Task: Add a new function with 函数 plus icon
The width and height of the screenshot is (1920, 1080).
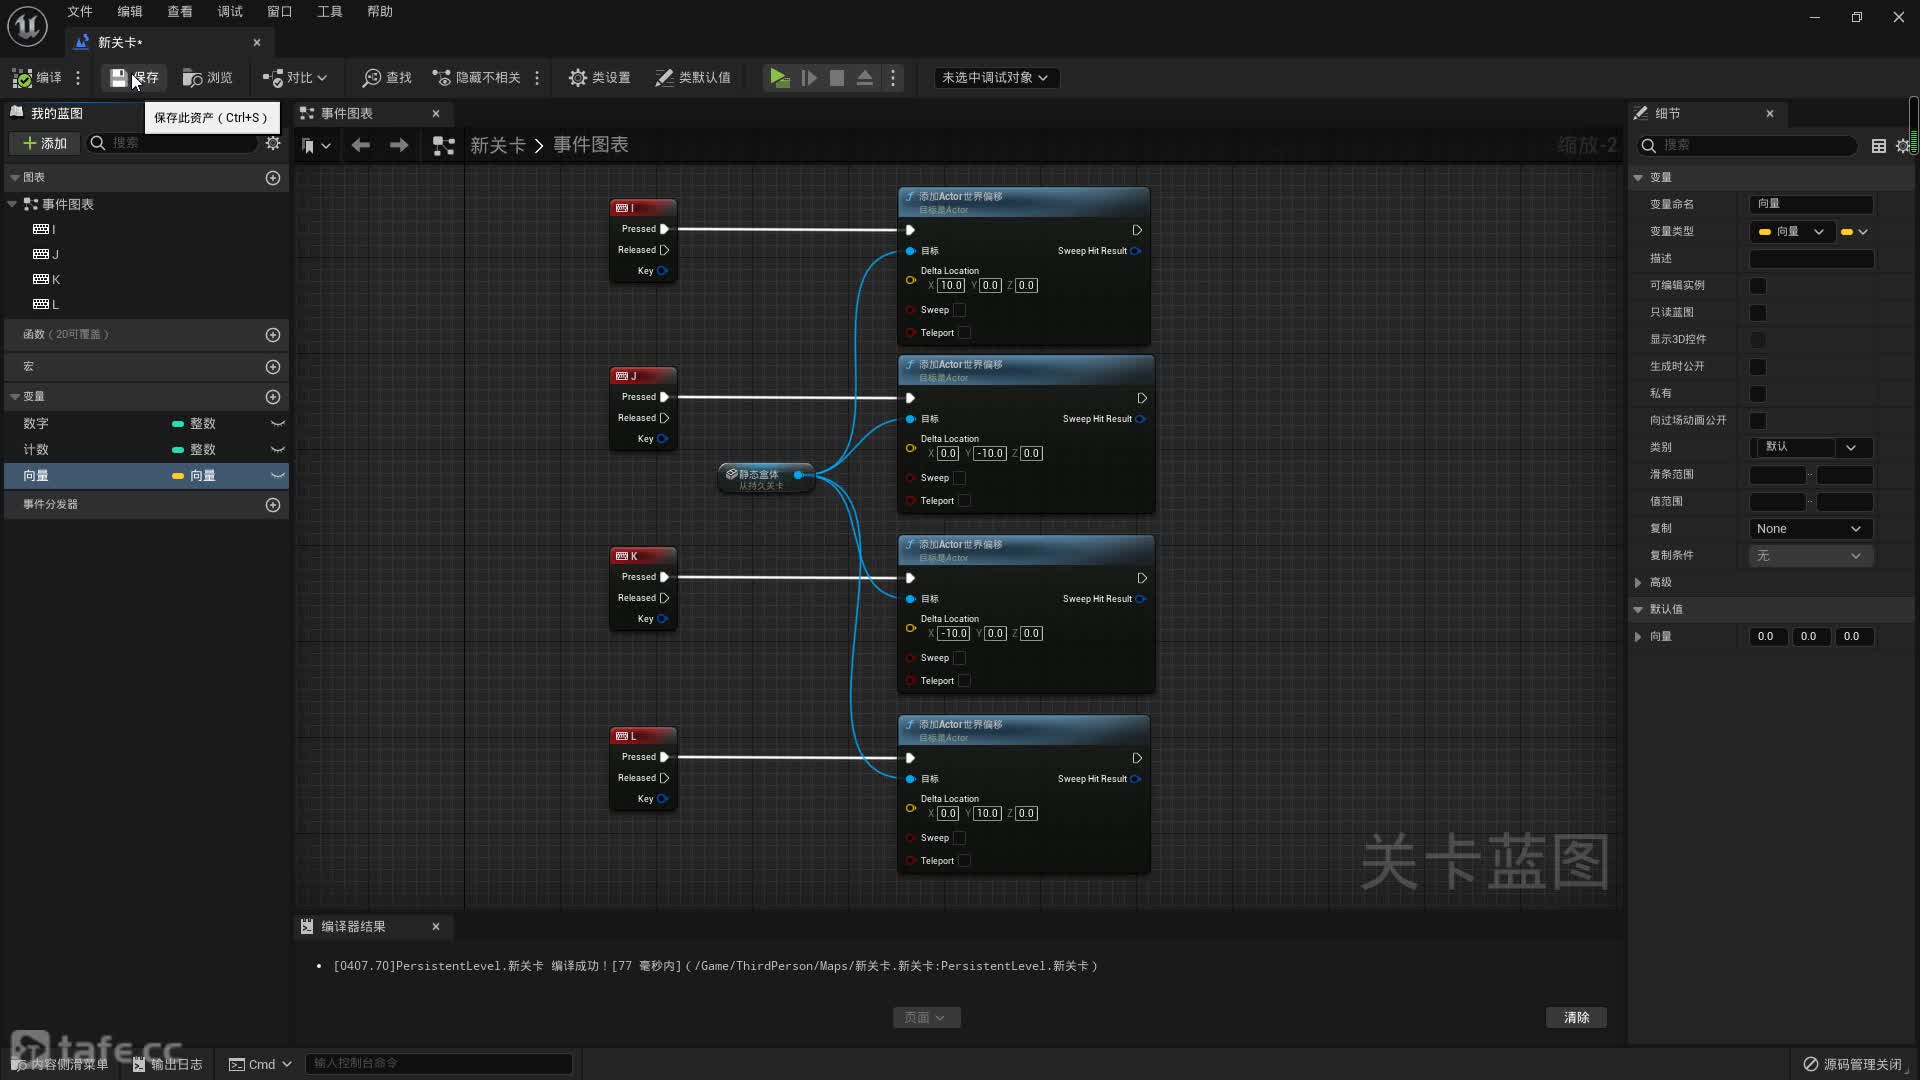Action: point(273,335)
